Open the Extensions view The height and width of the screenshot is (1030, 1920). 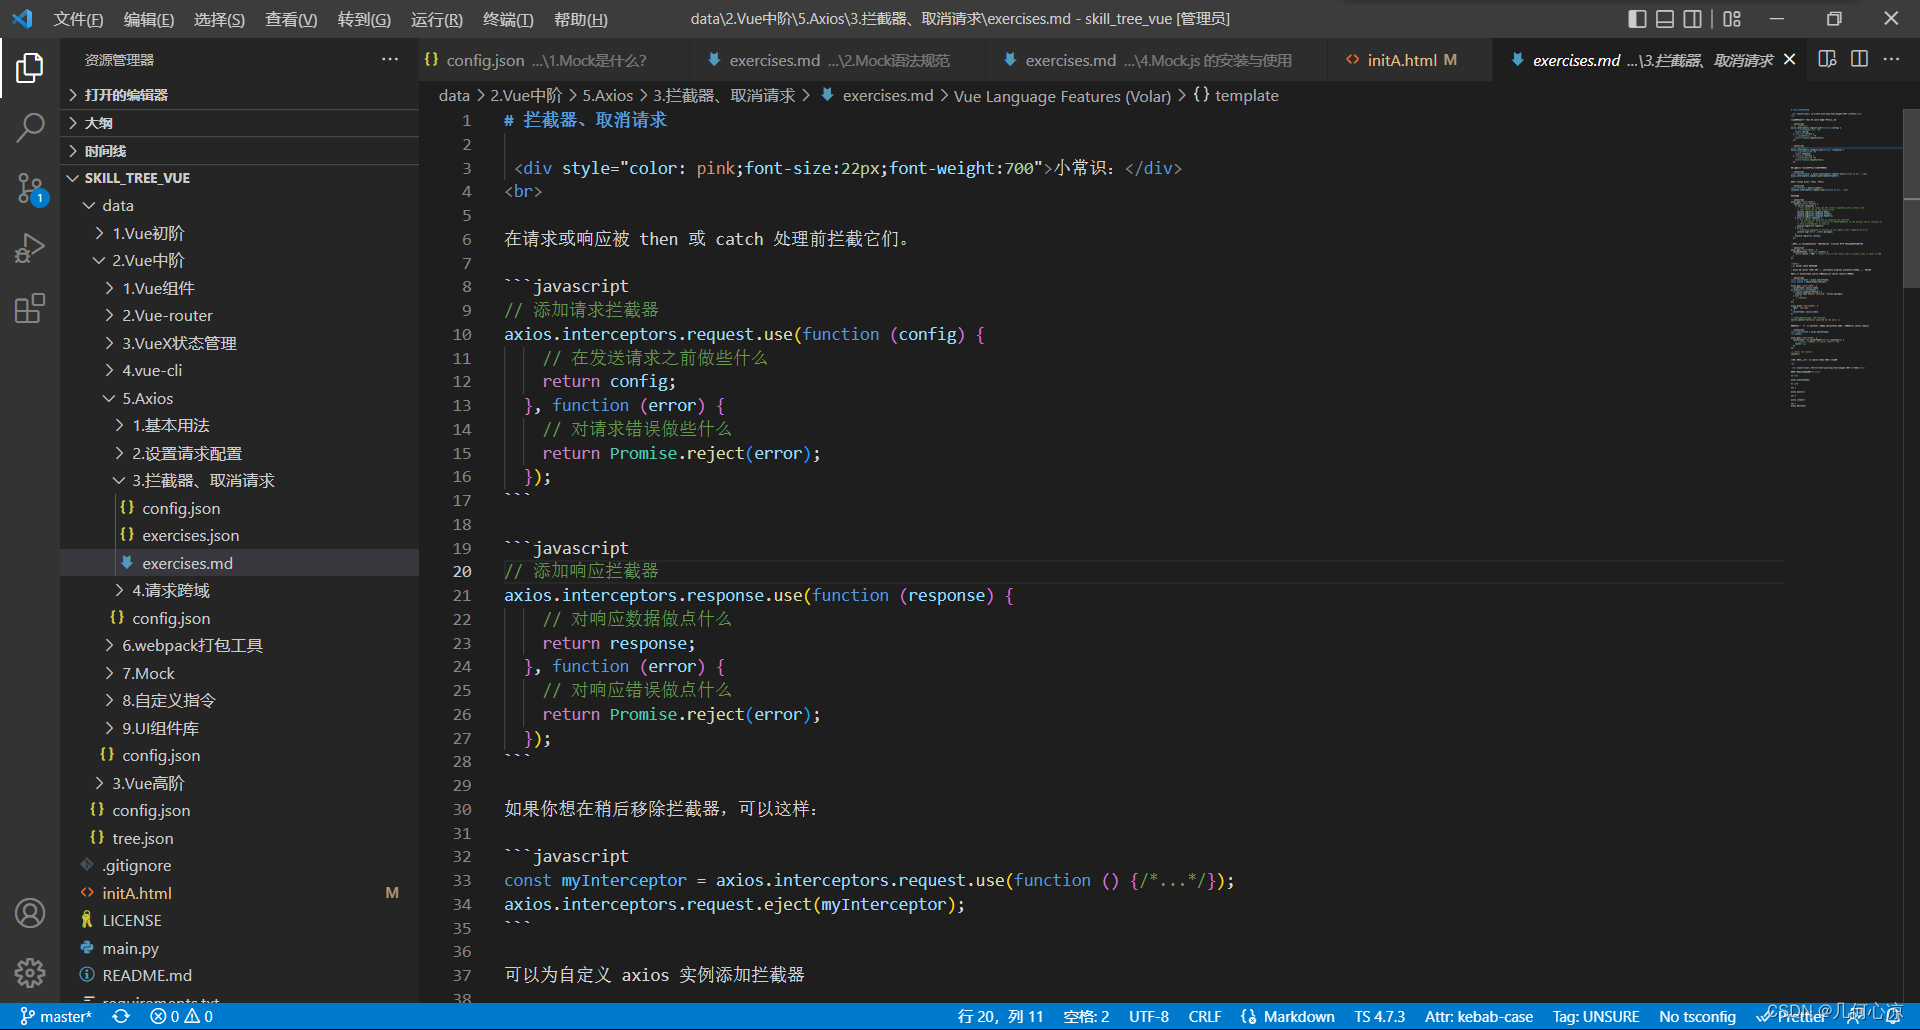(30, 308)
